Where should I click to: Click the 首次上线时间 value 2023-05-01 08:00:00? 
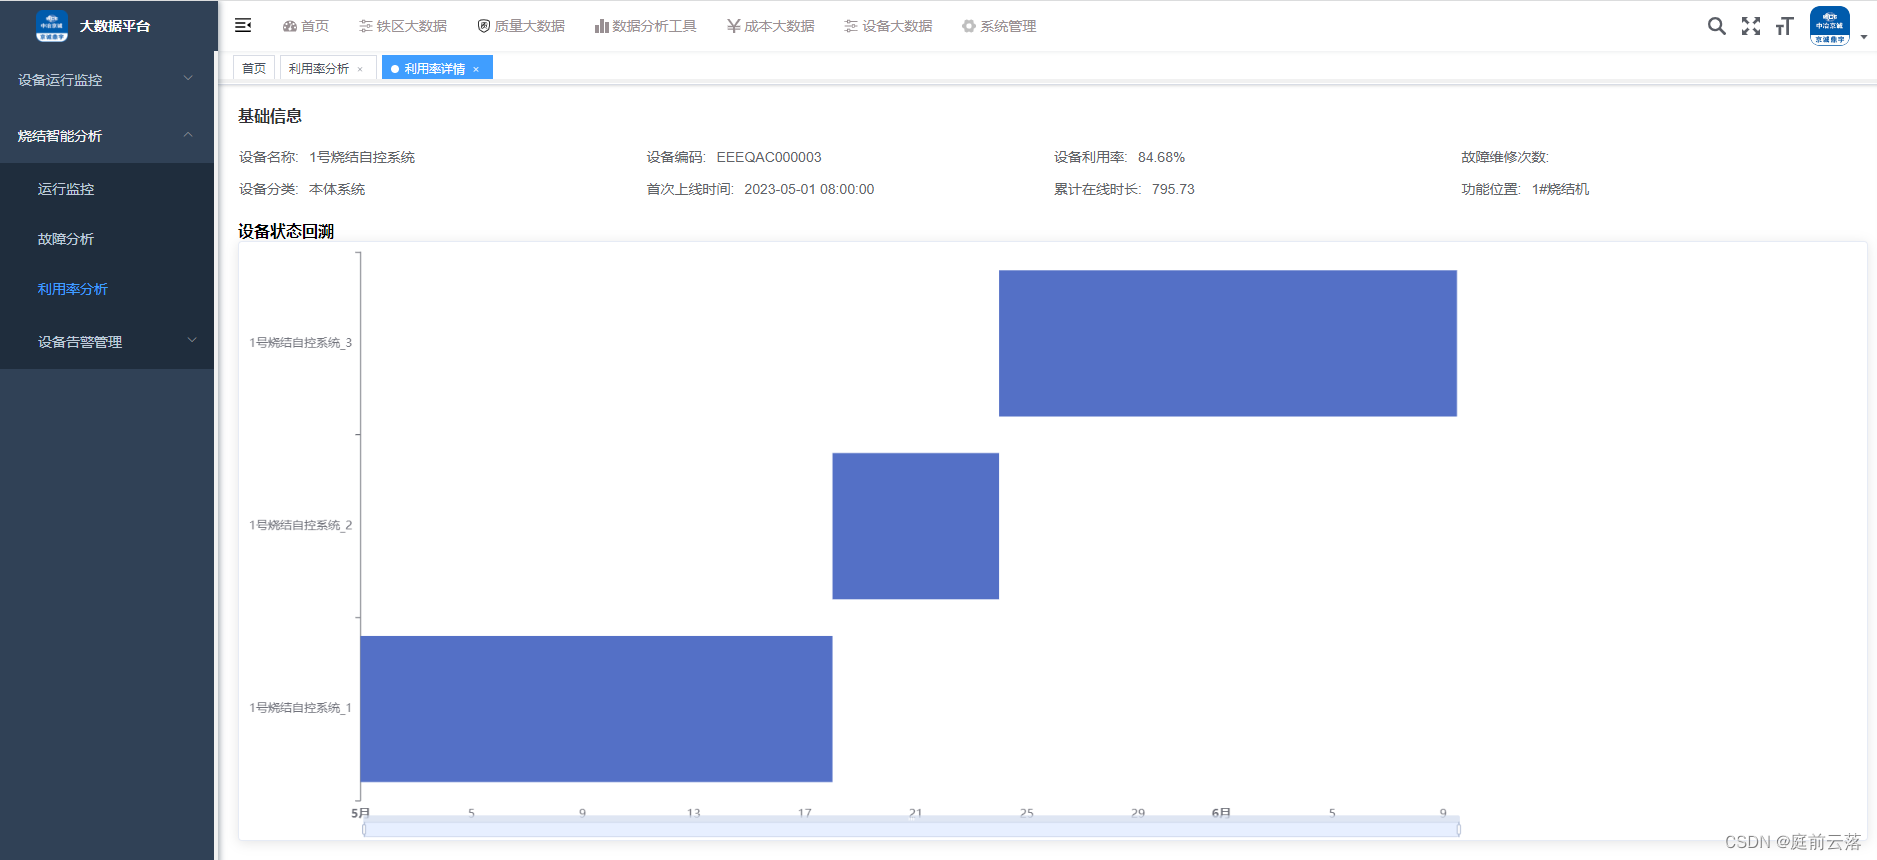point(809,189)
